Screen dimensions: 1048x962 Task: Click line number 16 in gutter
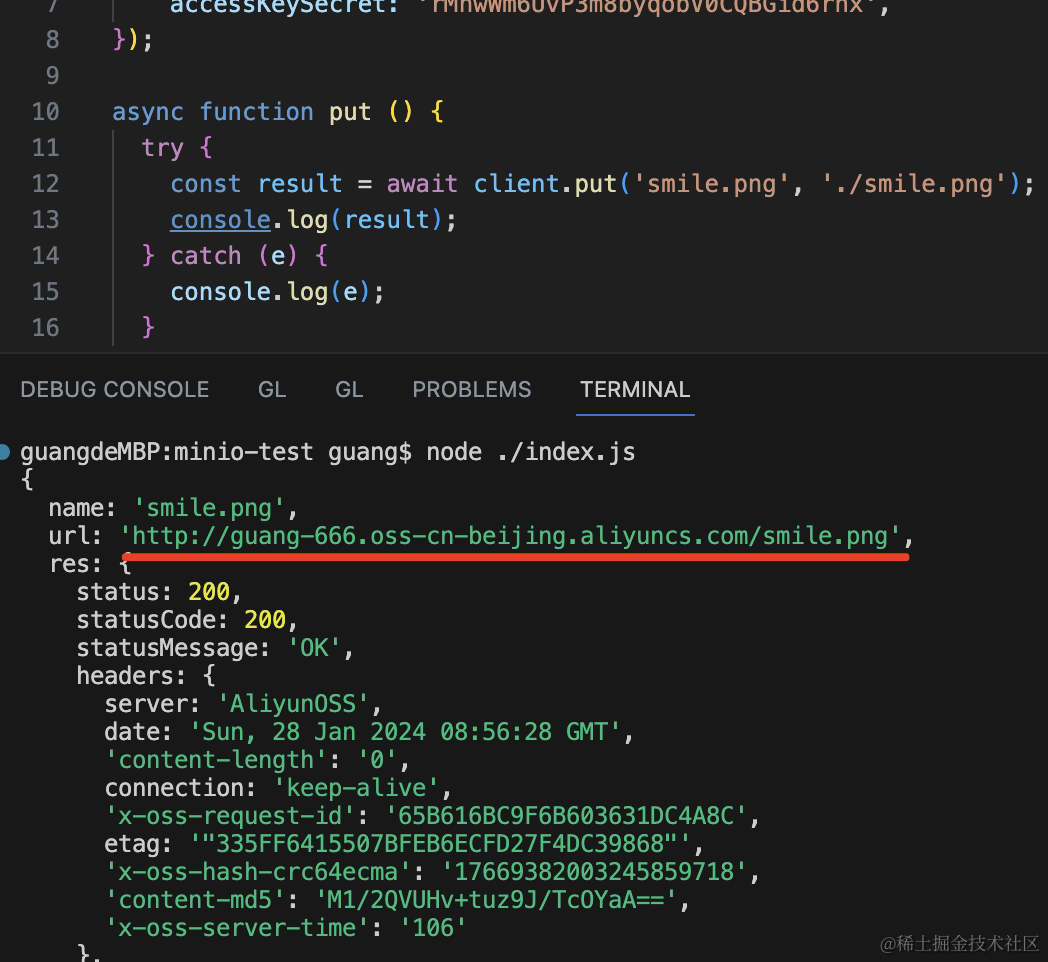coord(45,328)
